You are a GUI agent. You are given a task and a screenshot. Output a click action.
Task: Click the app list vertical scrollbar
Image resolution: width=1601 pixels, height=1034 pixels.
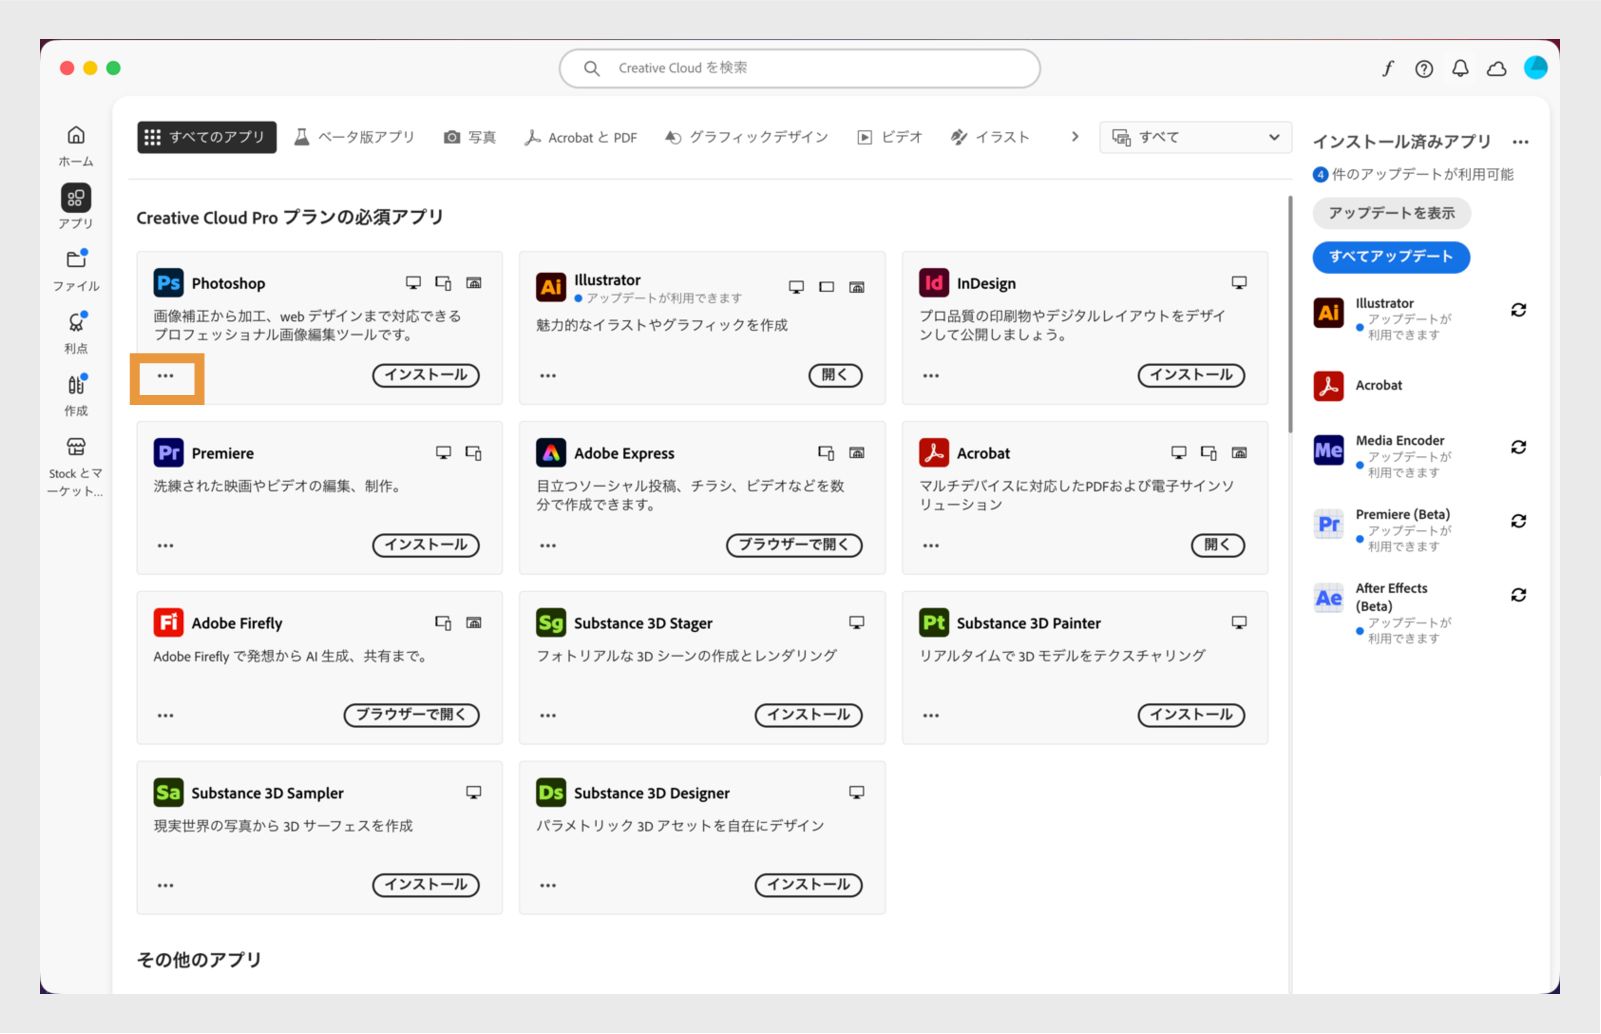pyautogui.click(x=1290, y=315)
